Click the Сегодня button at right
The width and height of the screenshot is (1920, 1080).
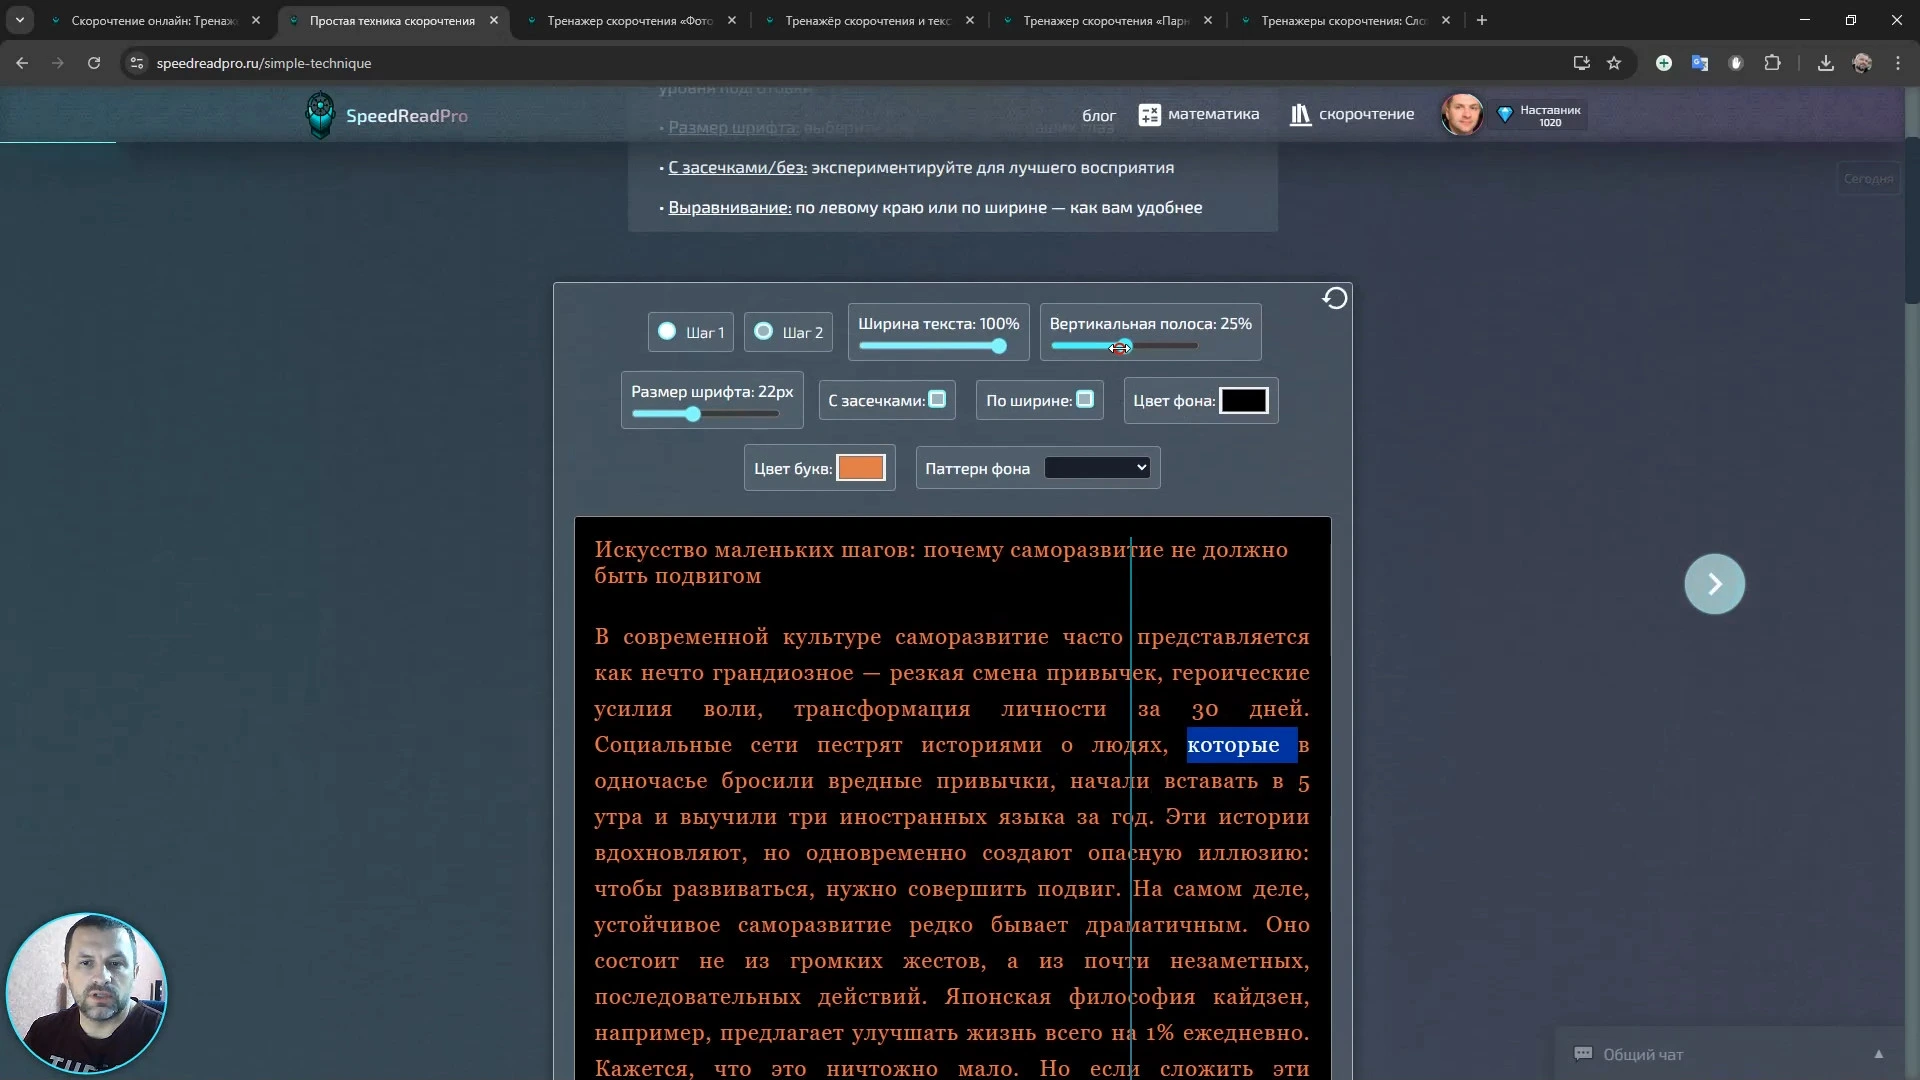1868,179
